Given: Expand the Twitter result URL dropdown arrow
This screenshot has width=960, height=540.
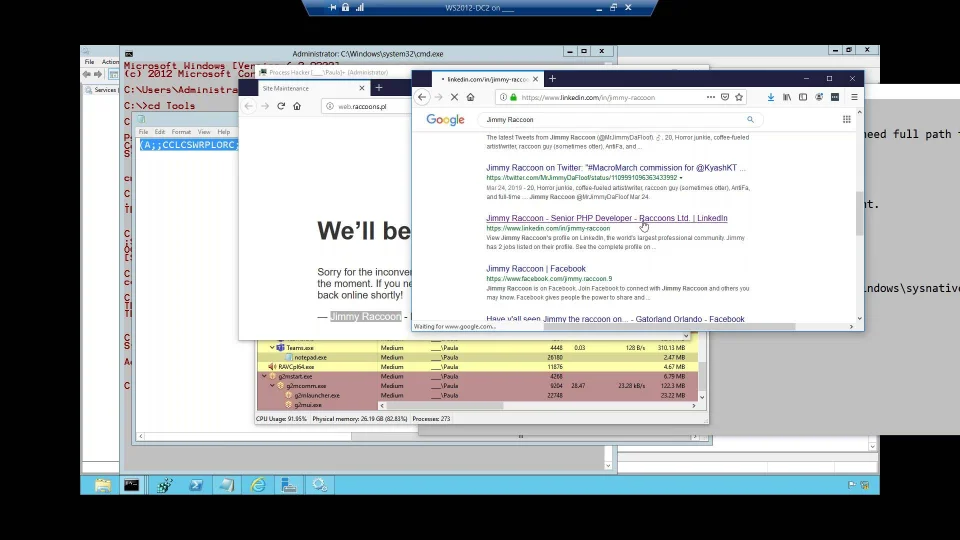Looking at the screenshot, I should click(x=681, y=178).
